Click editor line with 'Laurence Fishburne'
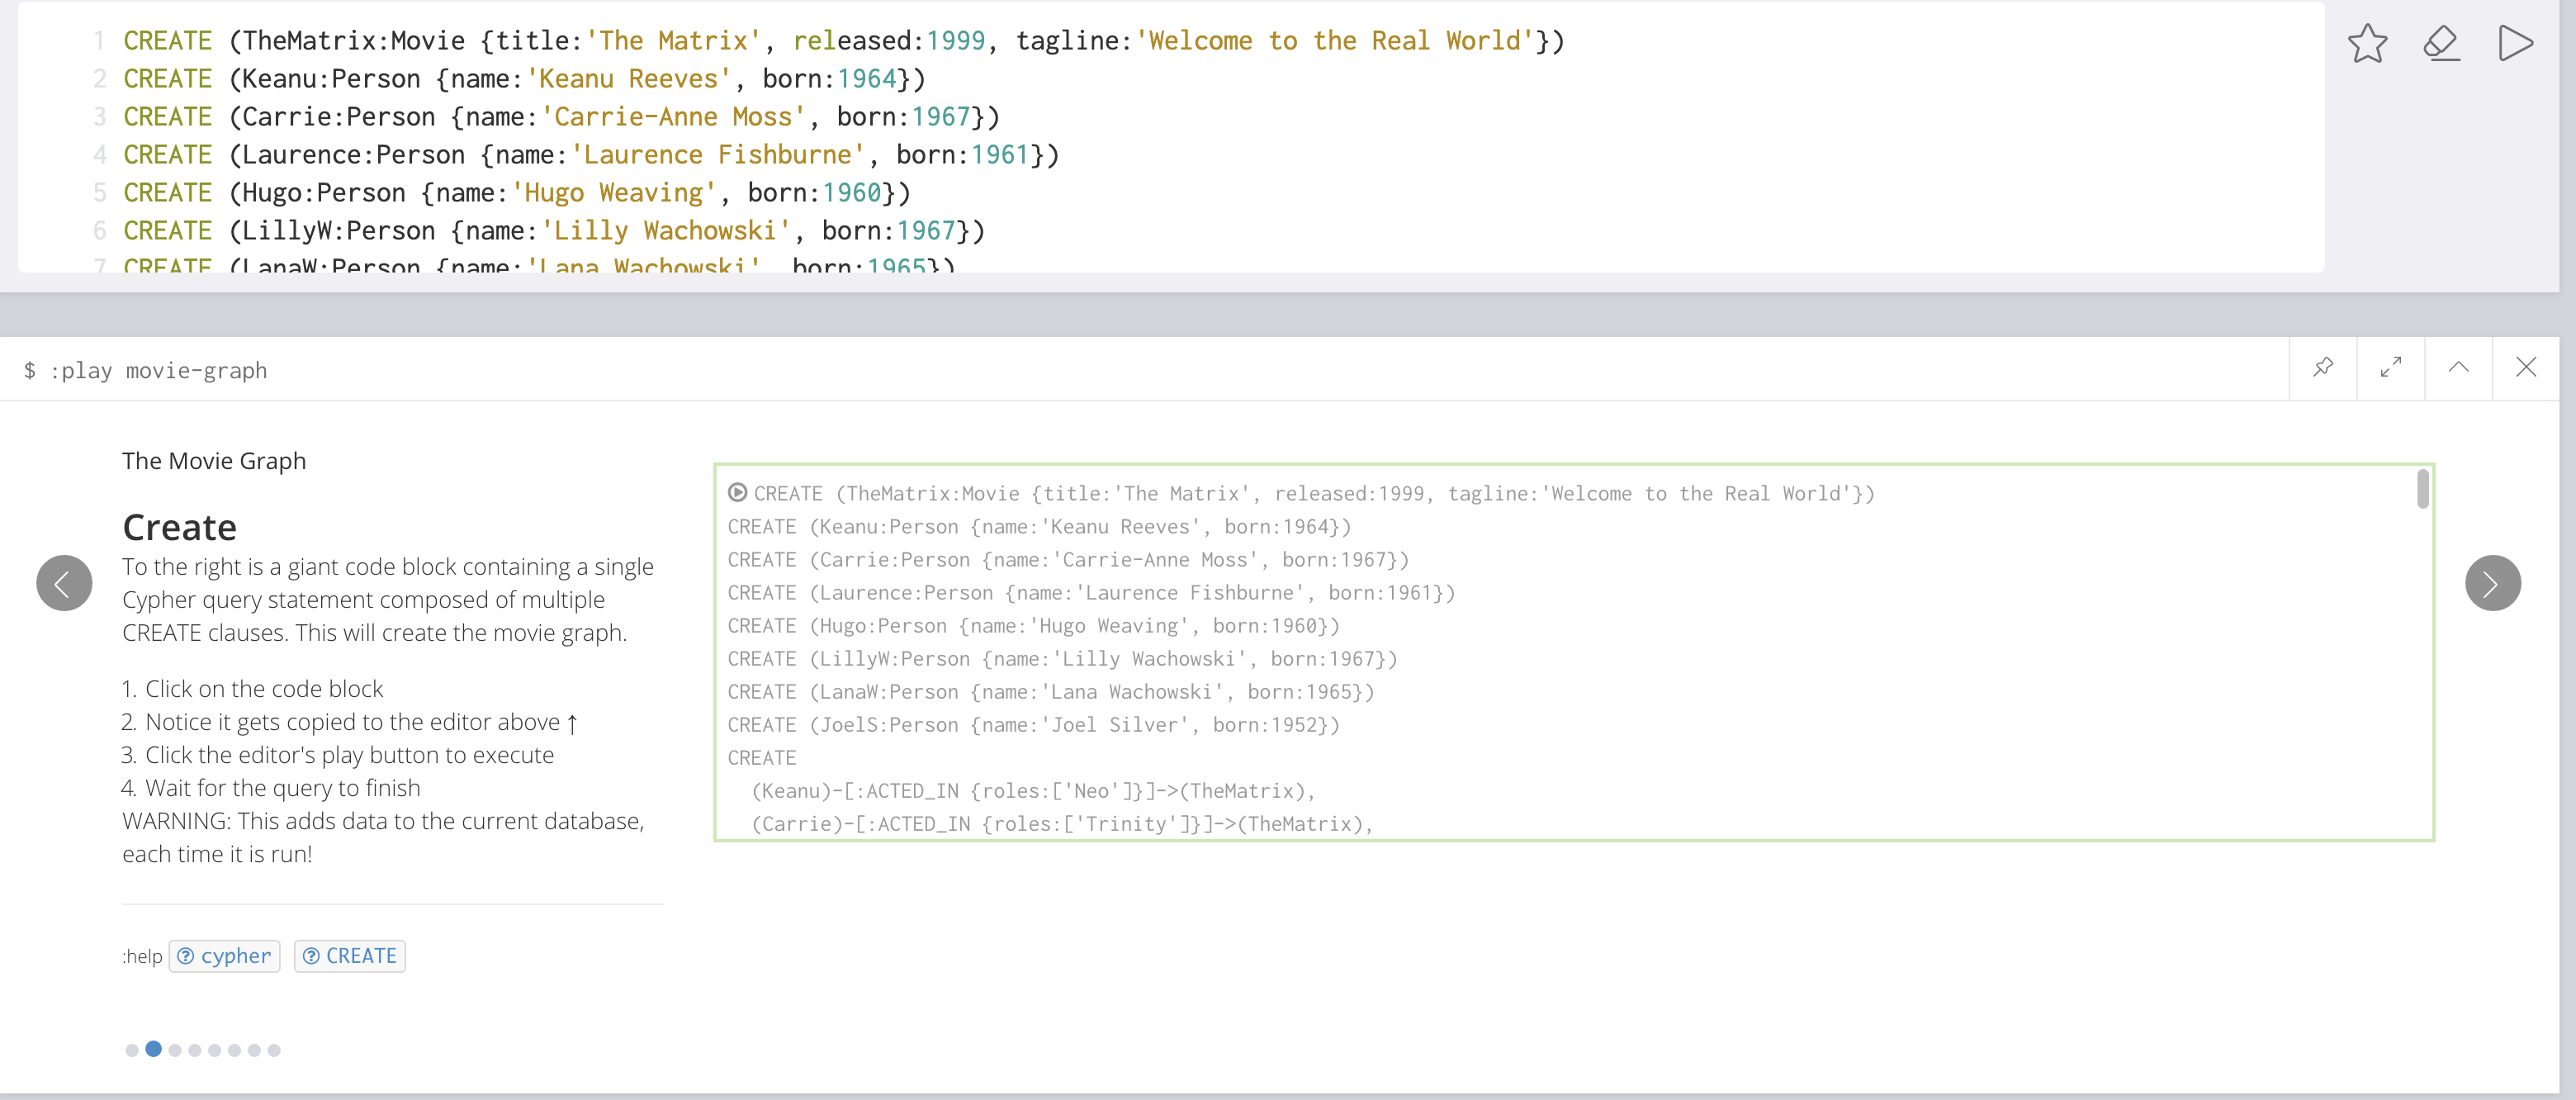 590,155
